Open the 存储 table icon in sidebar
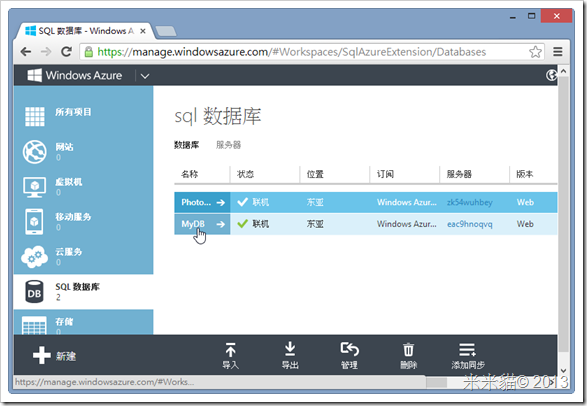Viewport: 587px width, 406px height. (x=34, y=325)
